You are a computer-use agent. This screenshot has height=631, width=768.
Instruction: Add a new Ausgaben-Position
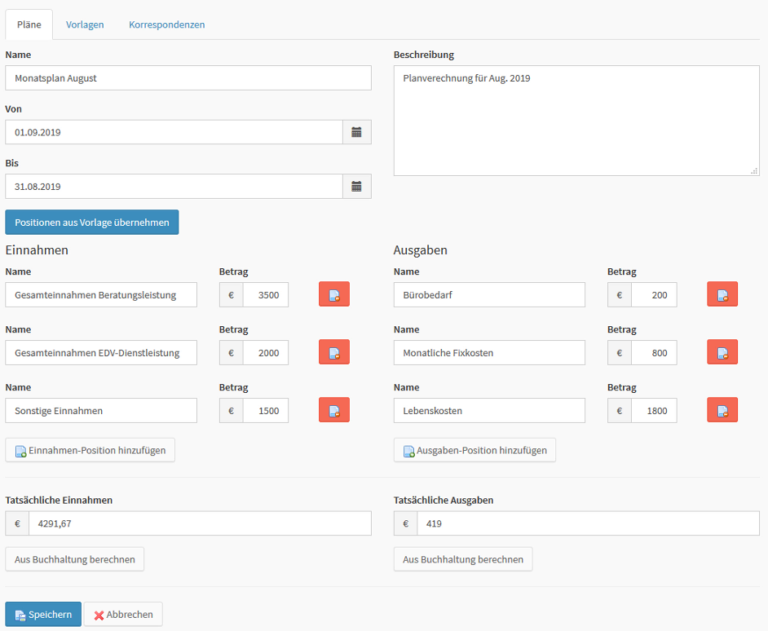(475, 451)
